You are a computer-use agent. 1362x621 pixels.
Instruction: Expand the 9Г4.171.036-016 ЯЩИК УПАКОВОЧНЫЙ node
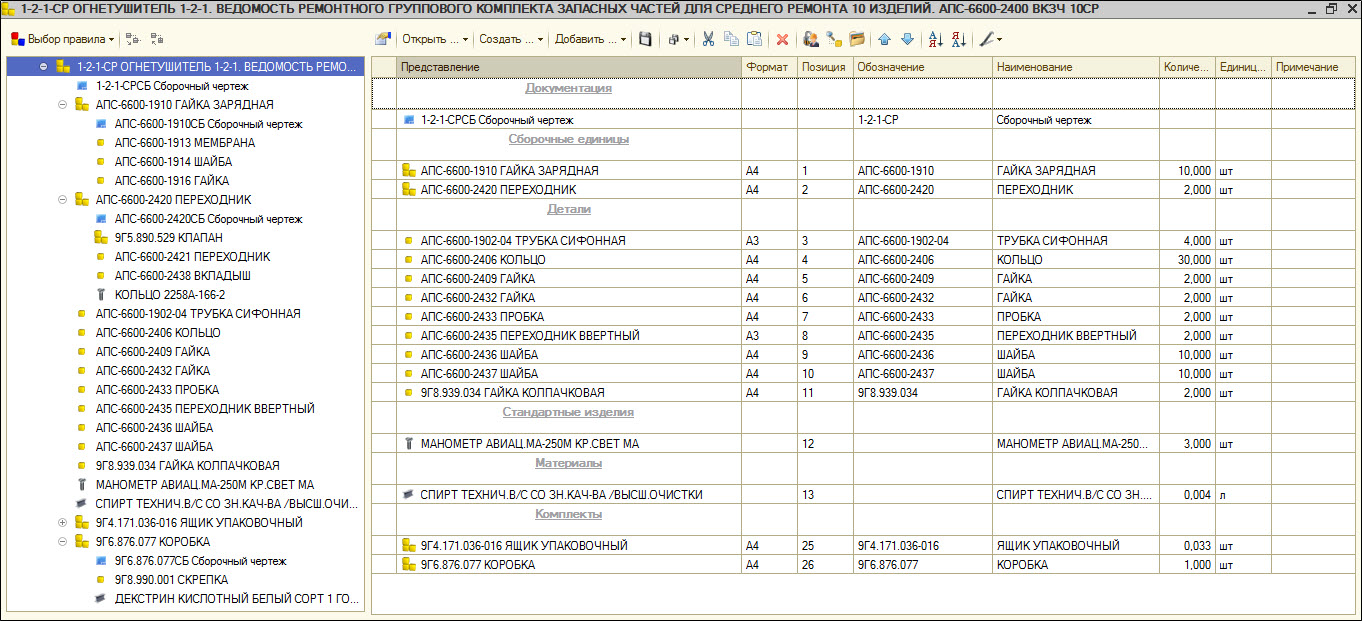(62, 523)
